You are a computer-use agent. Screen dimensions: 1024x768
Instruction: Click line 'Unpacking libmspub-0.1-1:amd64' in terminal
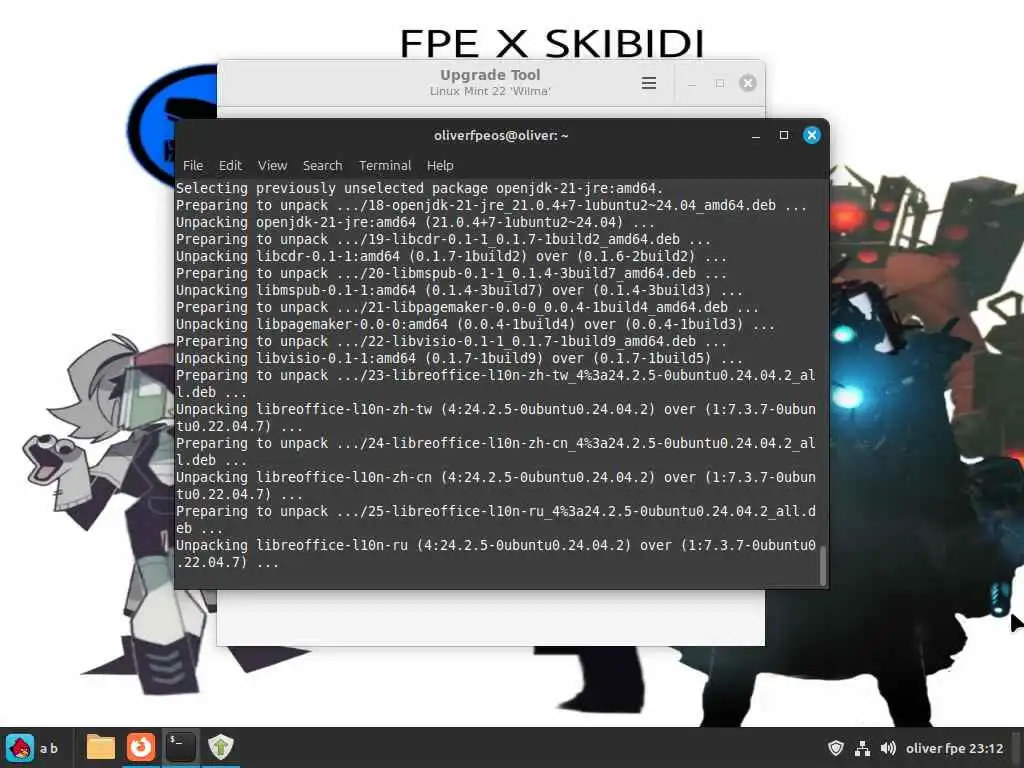pyautogui.click(x=459, y=290)
